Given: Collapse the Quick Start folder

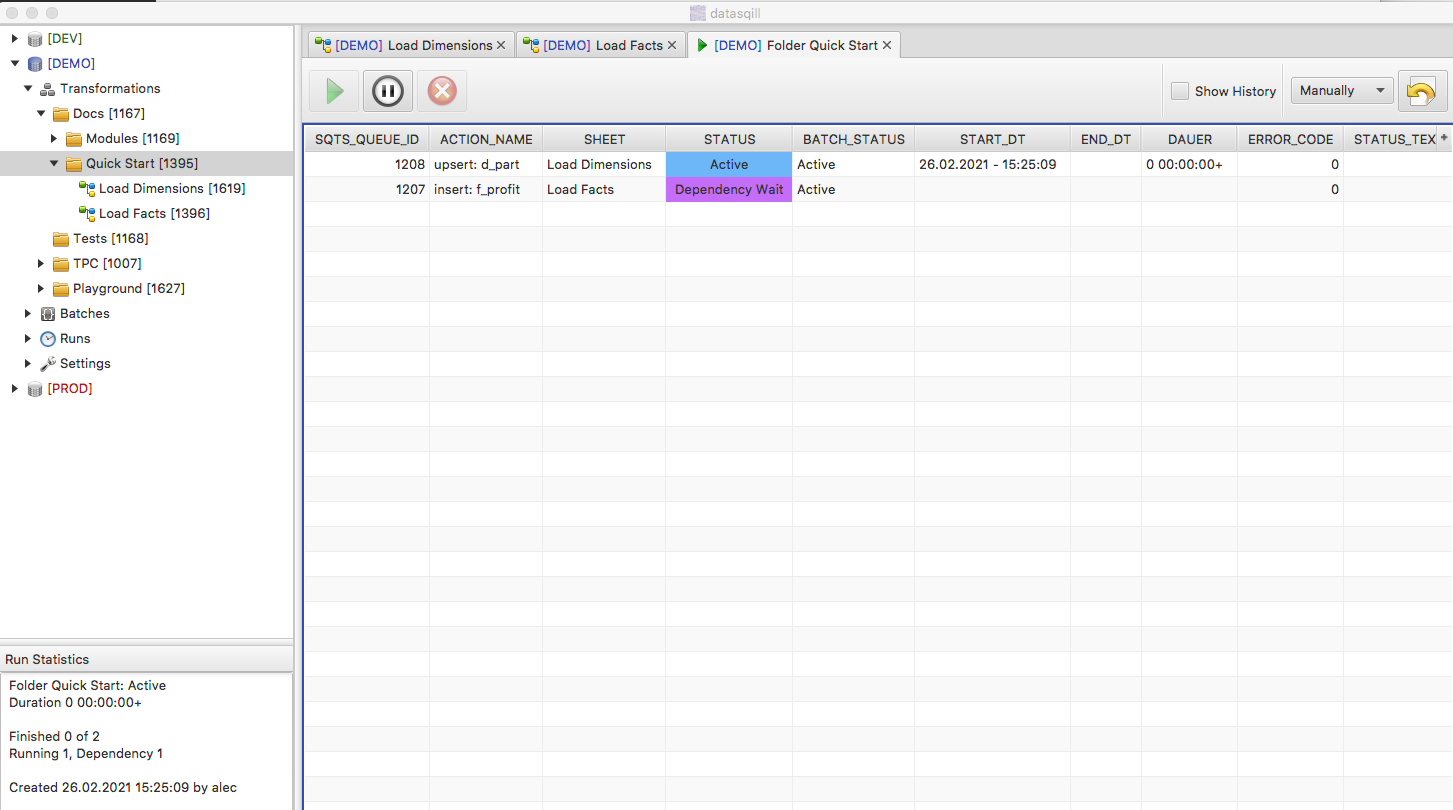Looking at the screenshot, I should [54, 164].
